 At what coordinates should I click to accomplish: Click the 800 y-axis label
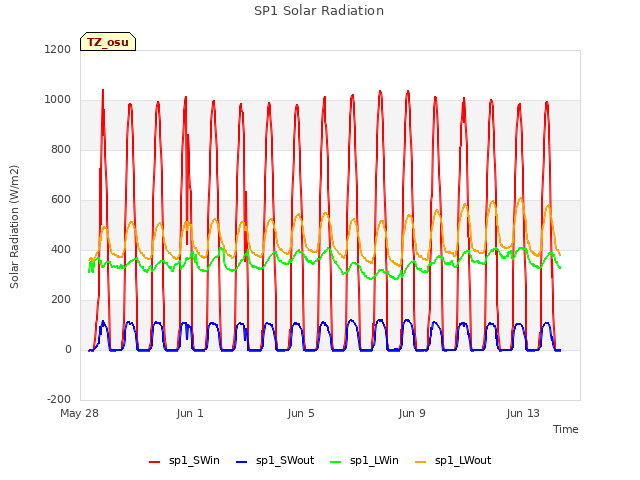click(x=61, y=150)
